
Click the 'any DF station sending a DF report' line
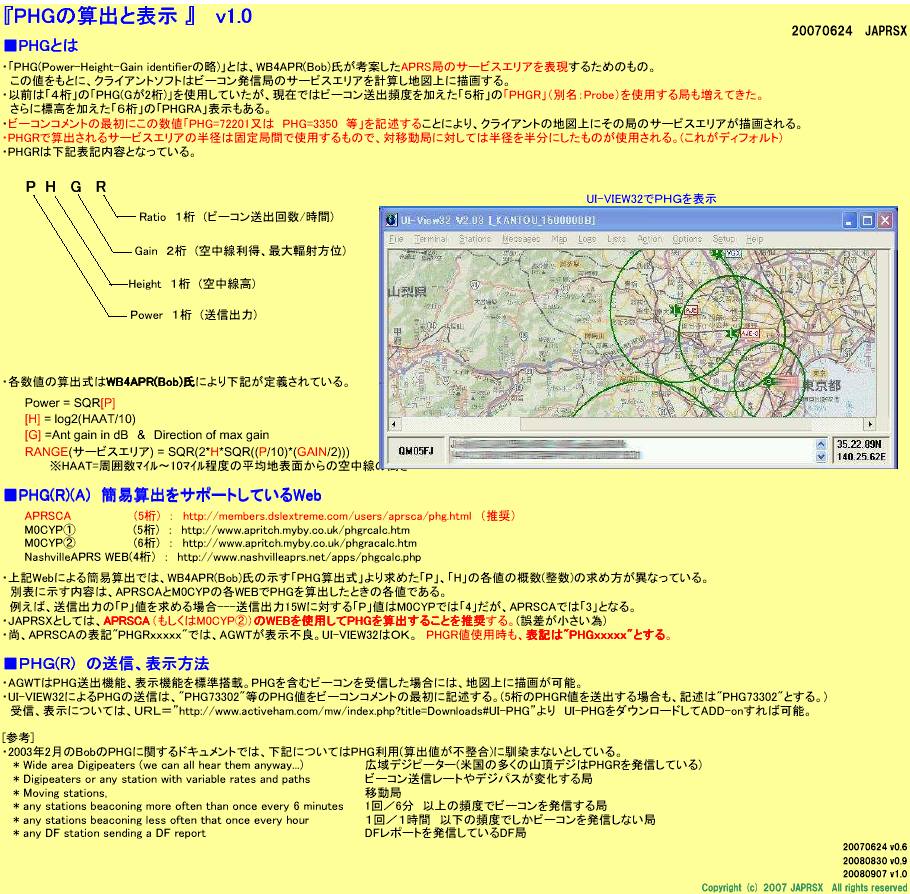[x=109, y=834]
